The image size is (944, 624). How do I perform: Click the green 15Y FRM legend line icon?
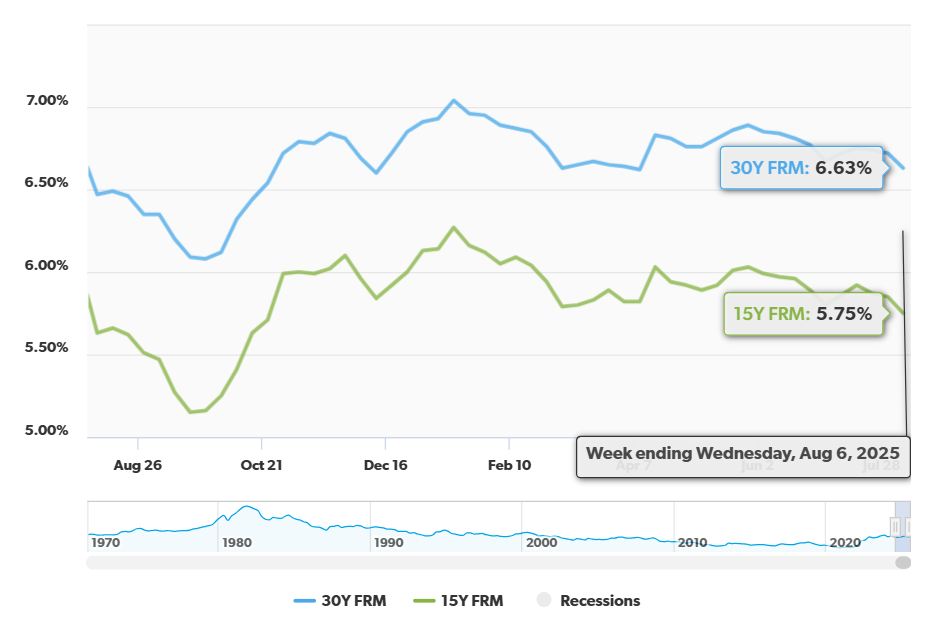(424, 601)
